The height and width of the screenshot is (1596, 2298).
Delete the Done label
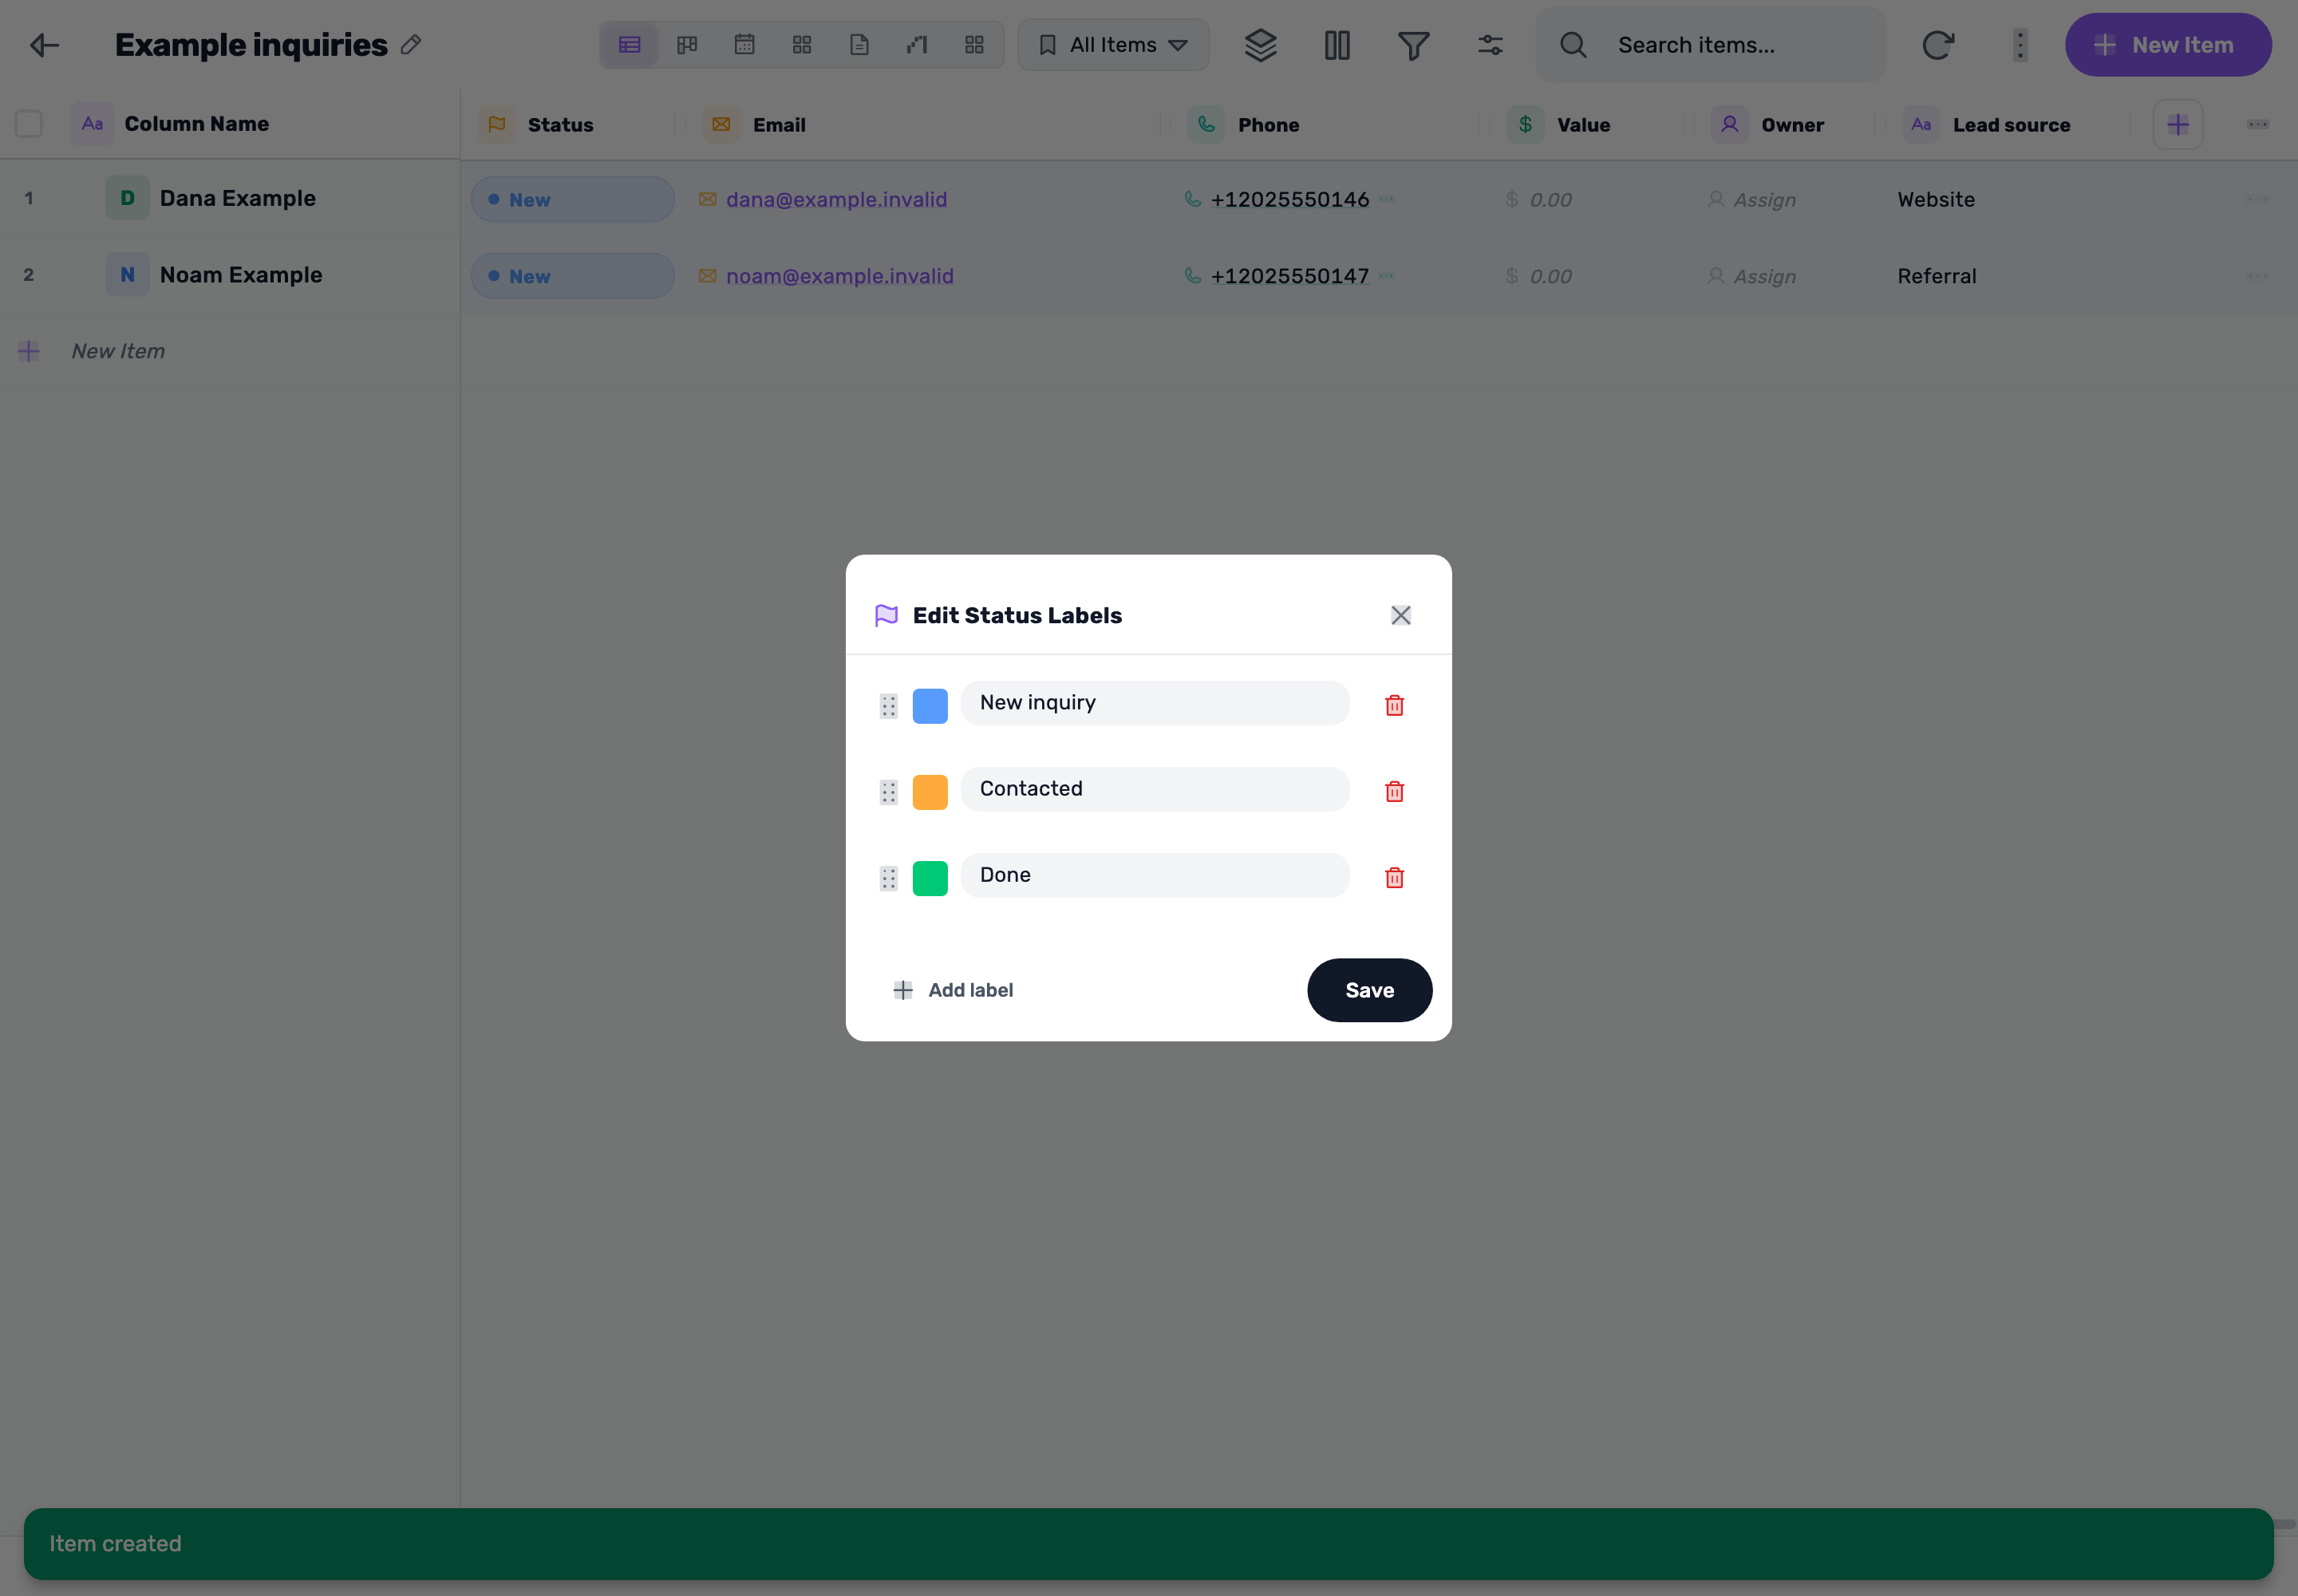[1394, 877]
